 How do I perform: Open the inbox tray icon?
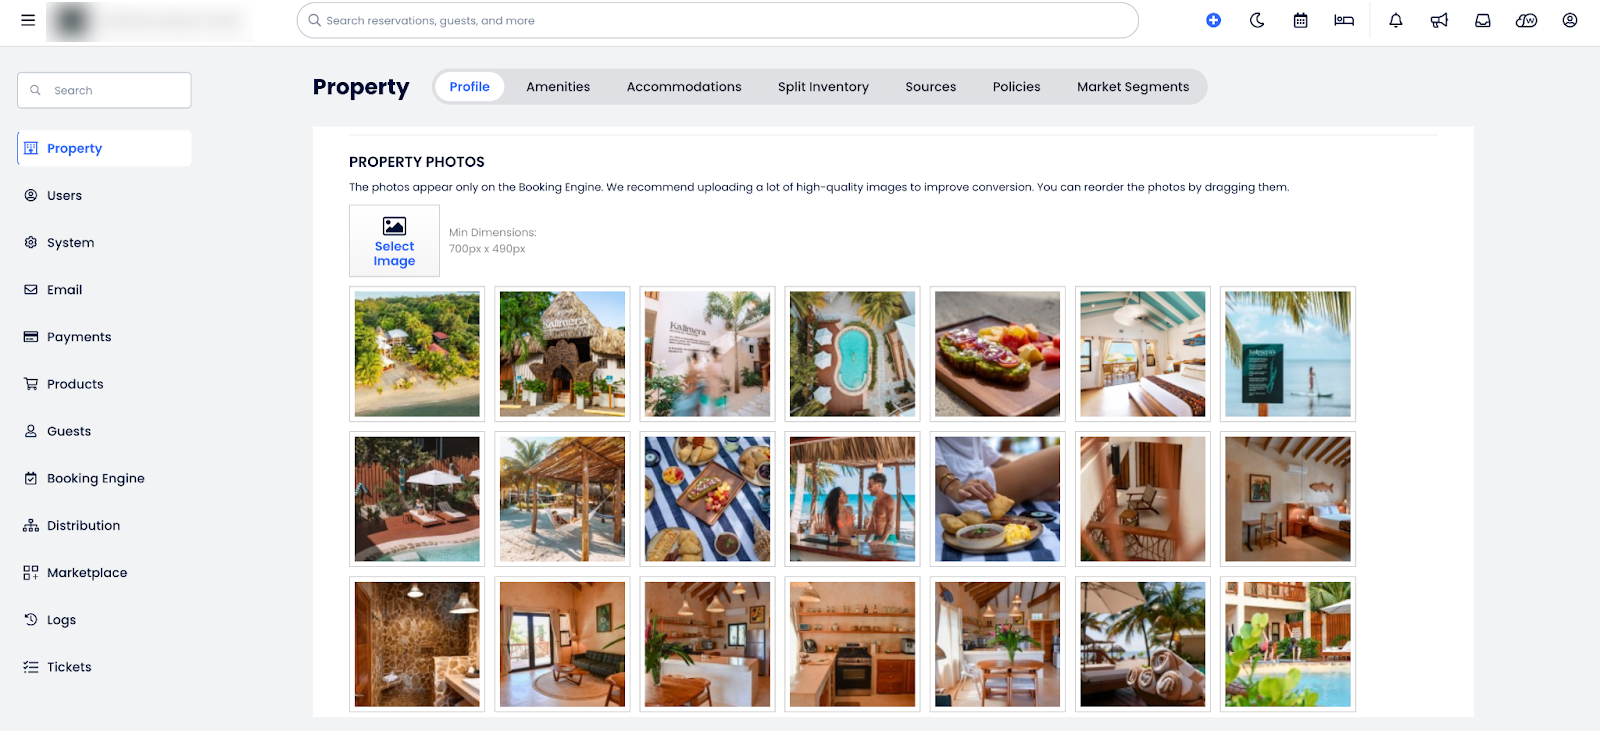tap(1483, 20)
